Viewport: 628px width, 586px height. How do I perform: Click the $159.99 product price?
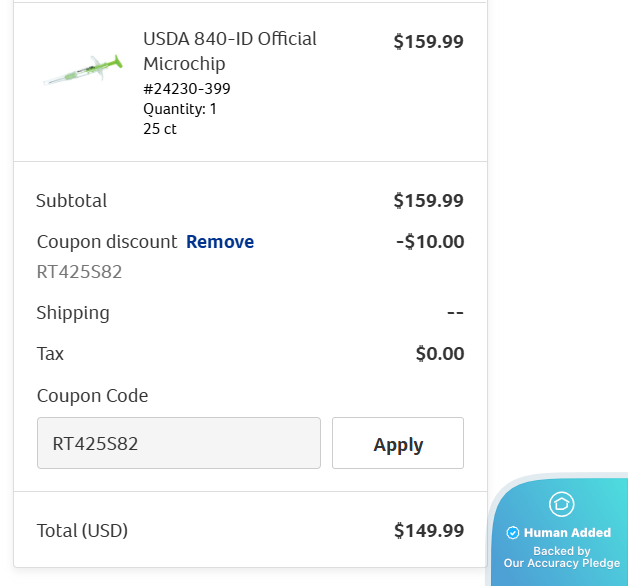pos(428,42)
